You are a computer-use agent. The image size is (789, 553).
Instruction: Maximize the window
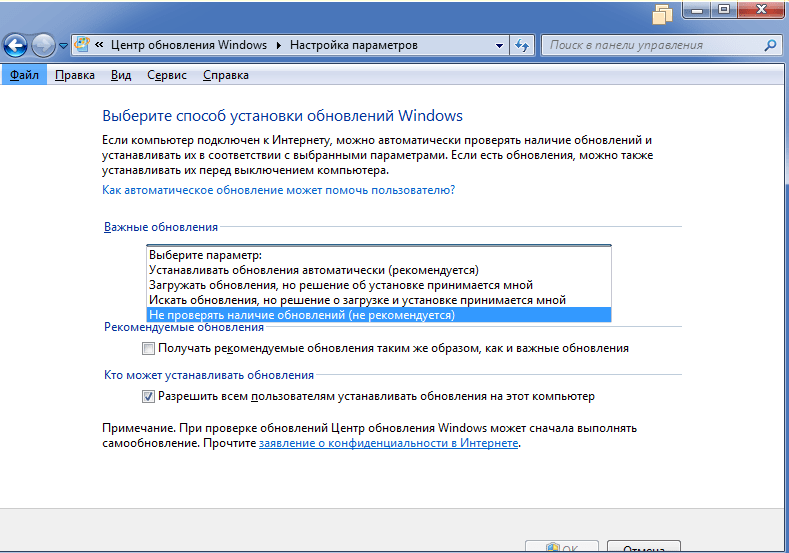pos(724,10)
